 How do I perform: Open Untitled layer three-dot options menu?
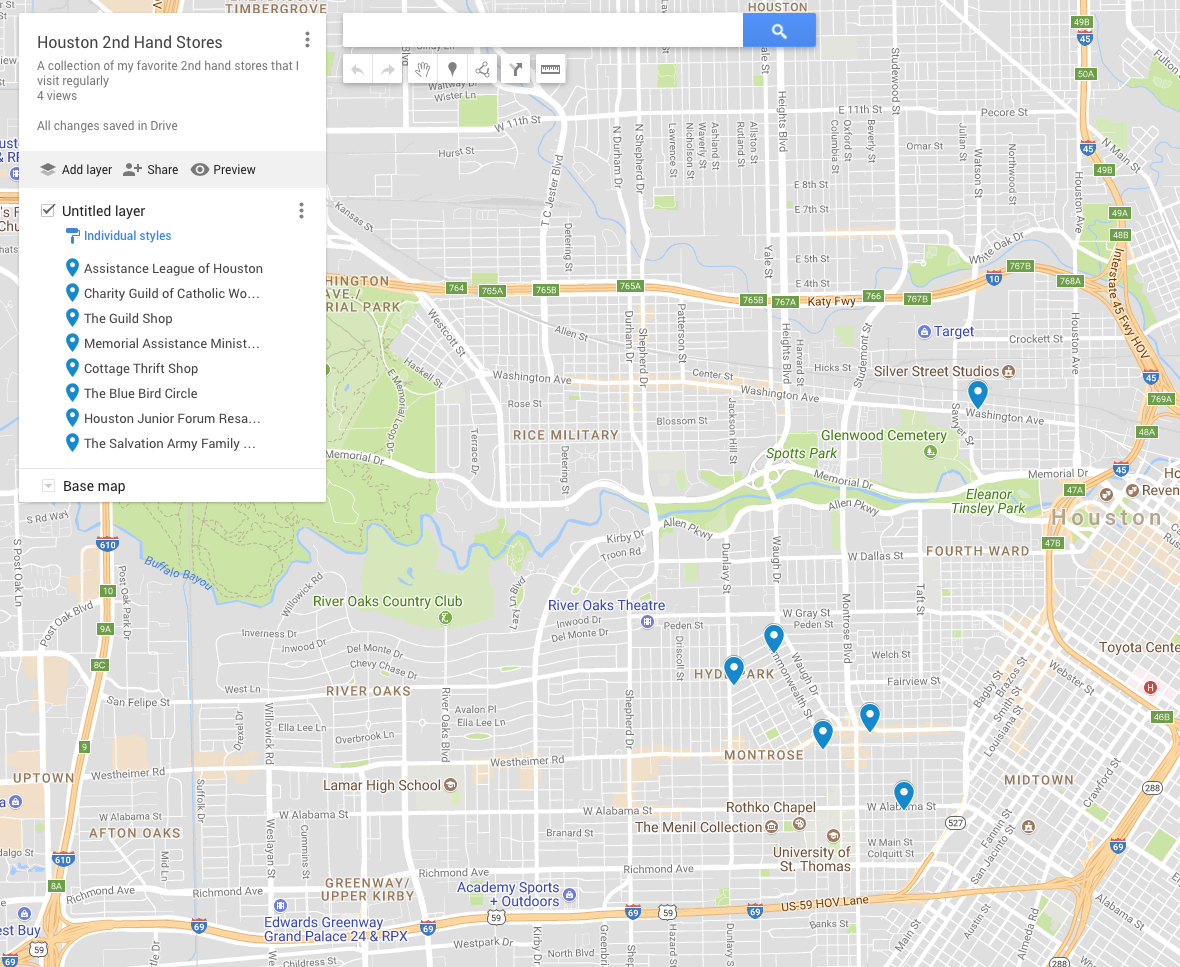(x=302, y=211)
